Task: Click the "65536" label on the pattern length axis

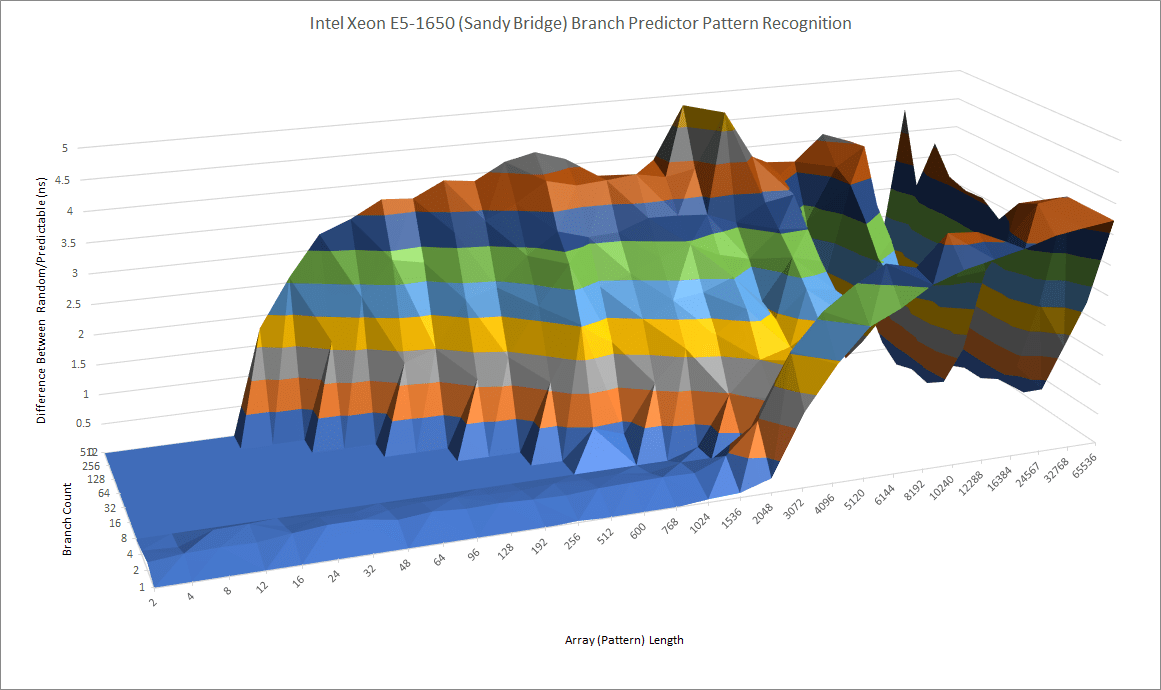Action: click(1086, 467)
